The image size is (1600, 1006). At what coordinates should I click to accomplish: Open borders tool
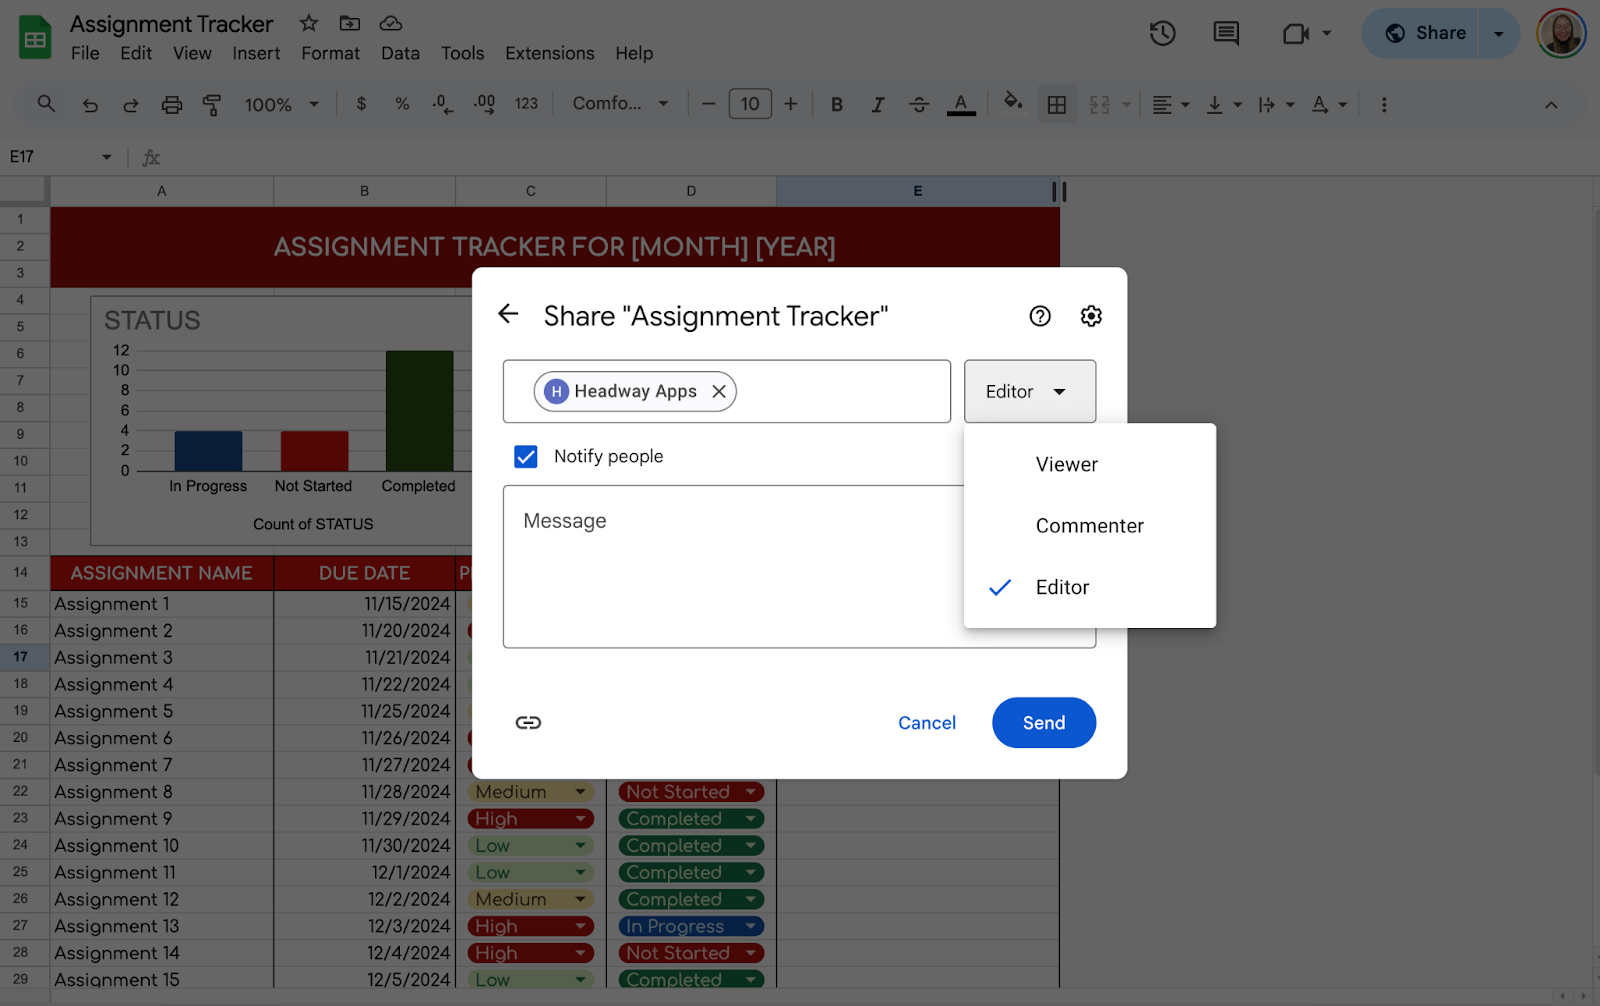tap(1057, 104)
